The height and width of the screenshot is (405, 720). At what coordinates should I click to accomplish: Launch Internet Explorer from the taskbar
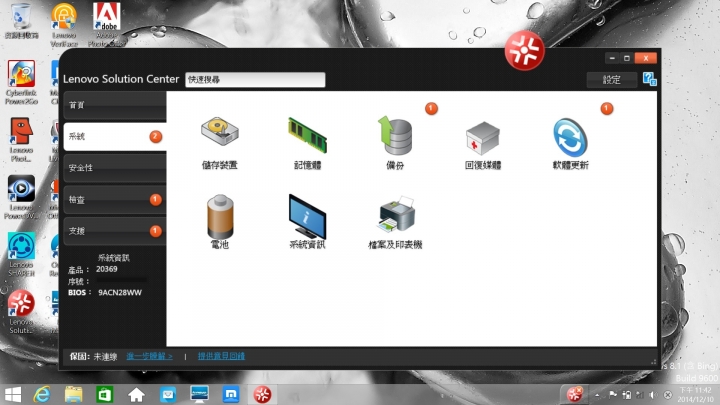click(42, 394)
